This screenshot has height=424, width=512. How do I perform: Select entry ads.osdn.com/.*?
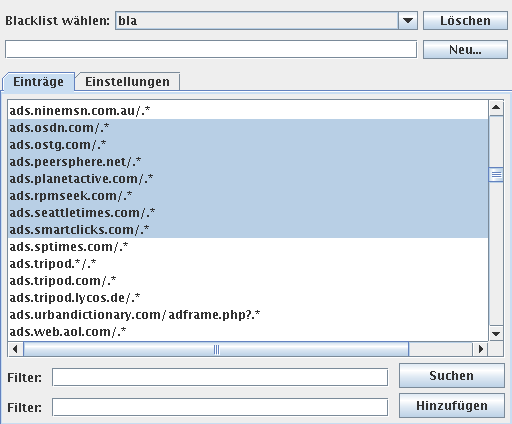click(248, 127)
